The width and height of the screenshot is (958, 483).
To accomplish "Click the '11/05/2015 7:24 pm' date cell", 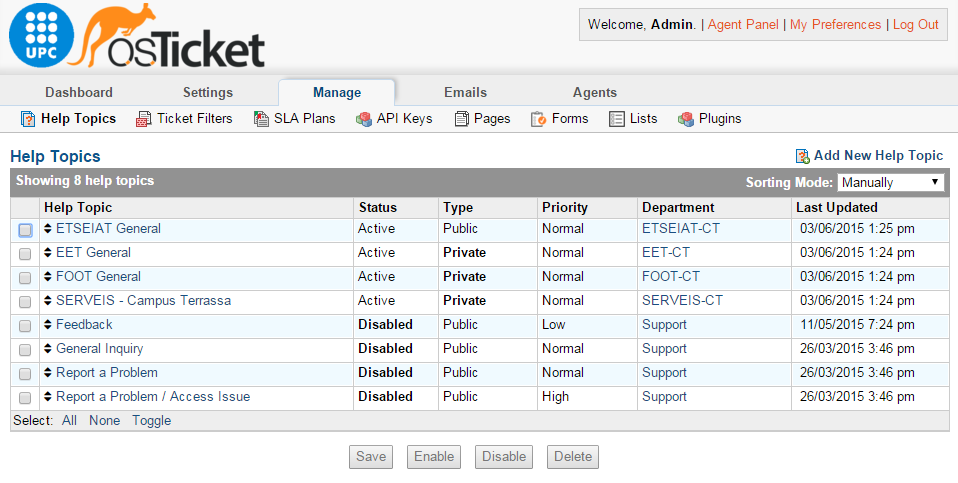I will [x=857, y=325].
